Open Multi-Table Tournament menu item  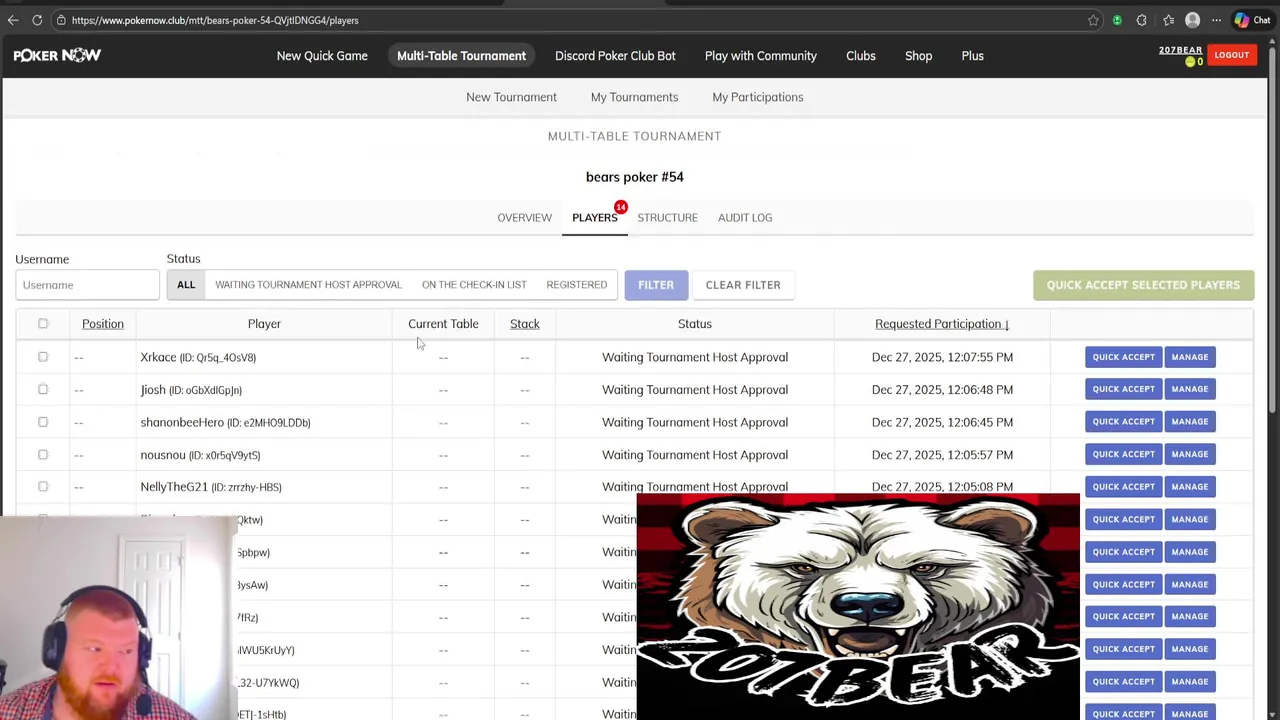(x=461, y=56)
